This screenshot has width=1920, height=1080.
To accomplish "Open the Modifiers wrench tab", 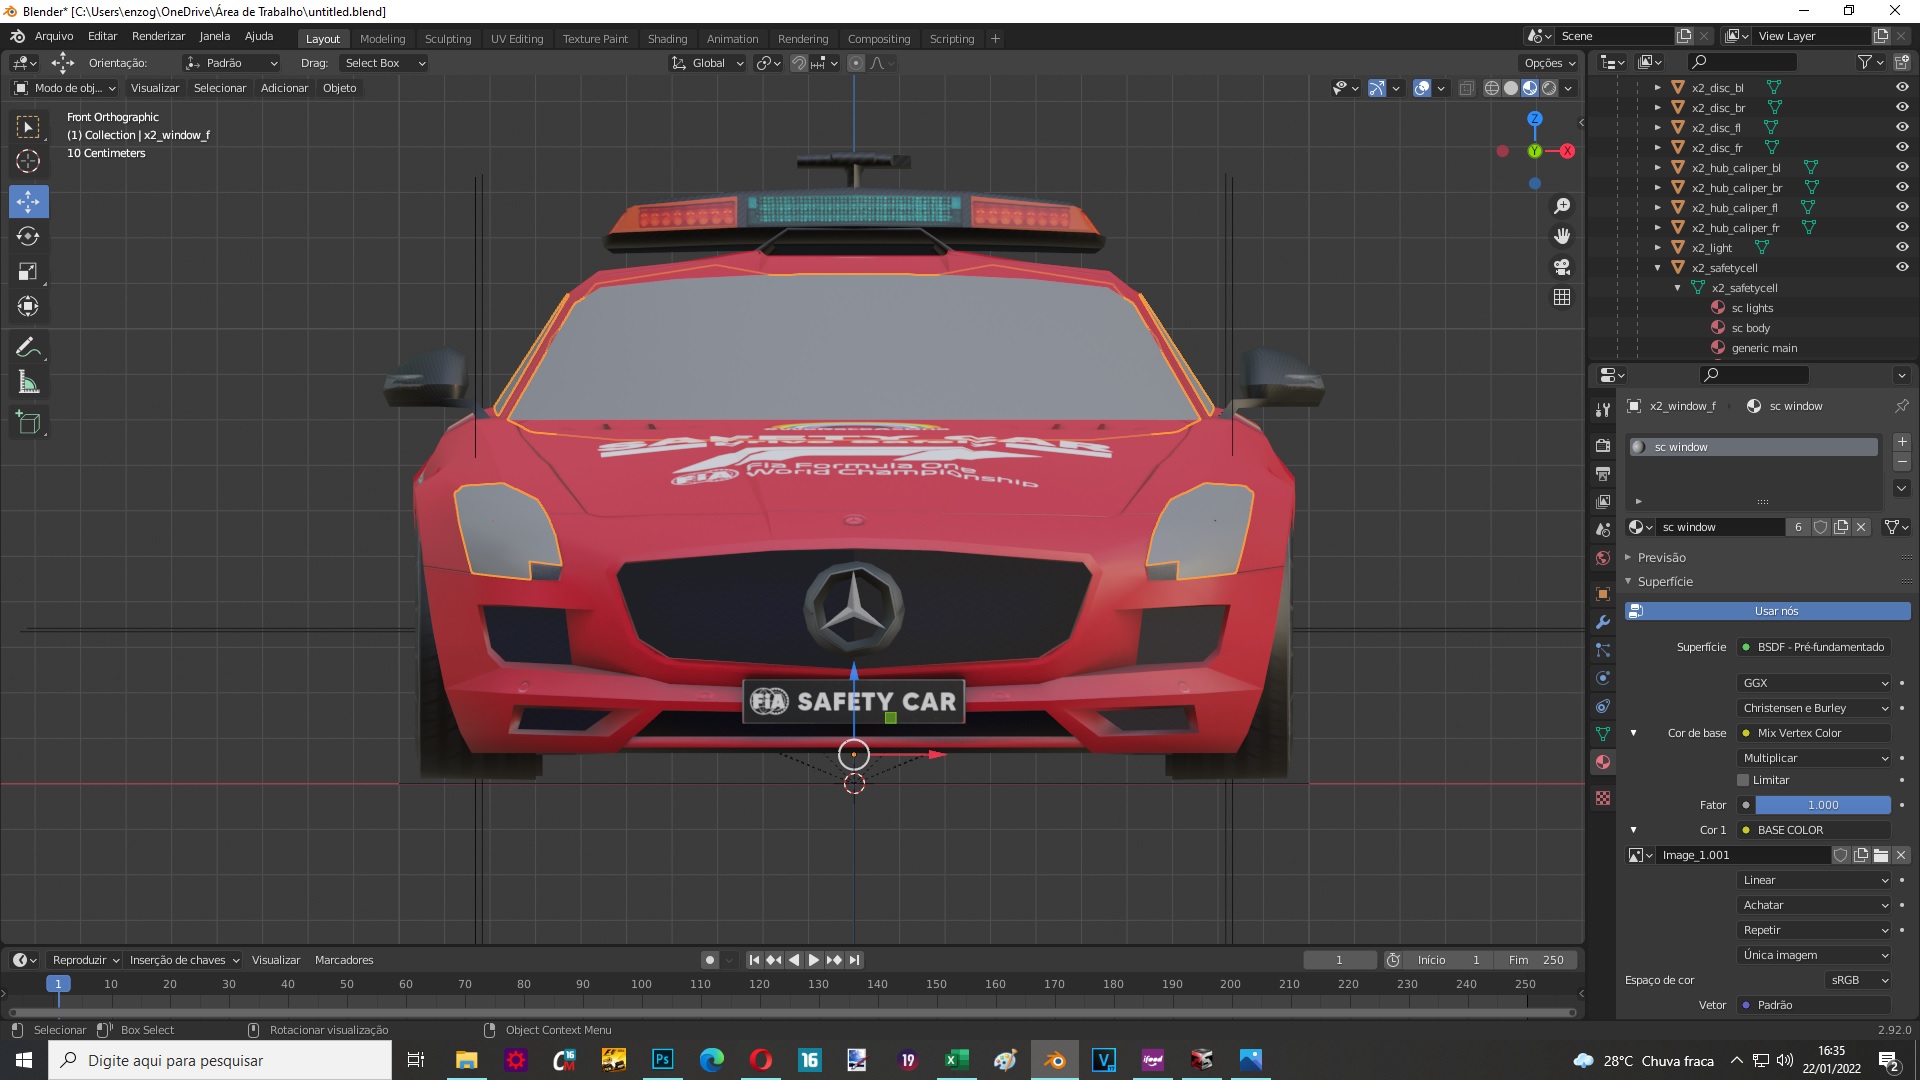I will [x=1603, y=621].
